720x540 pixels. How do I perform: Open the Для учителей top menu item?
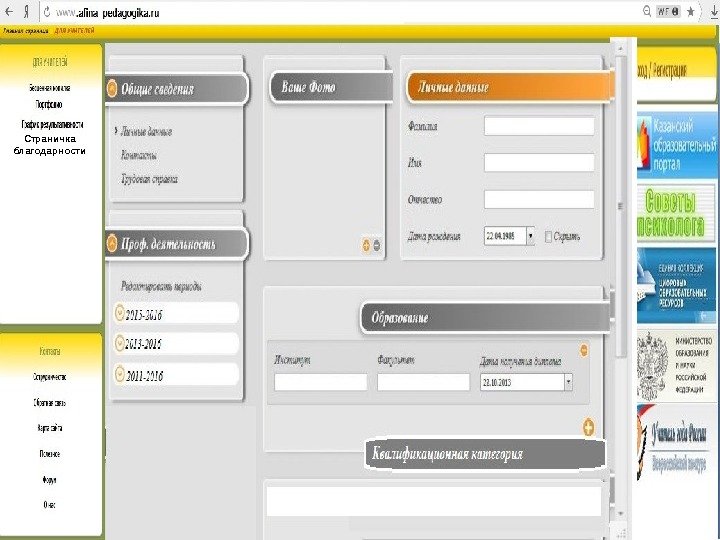[x=74, y=30]
